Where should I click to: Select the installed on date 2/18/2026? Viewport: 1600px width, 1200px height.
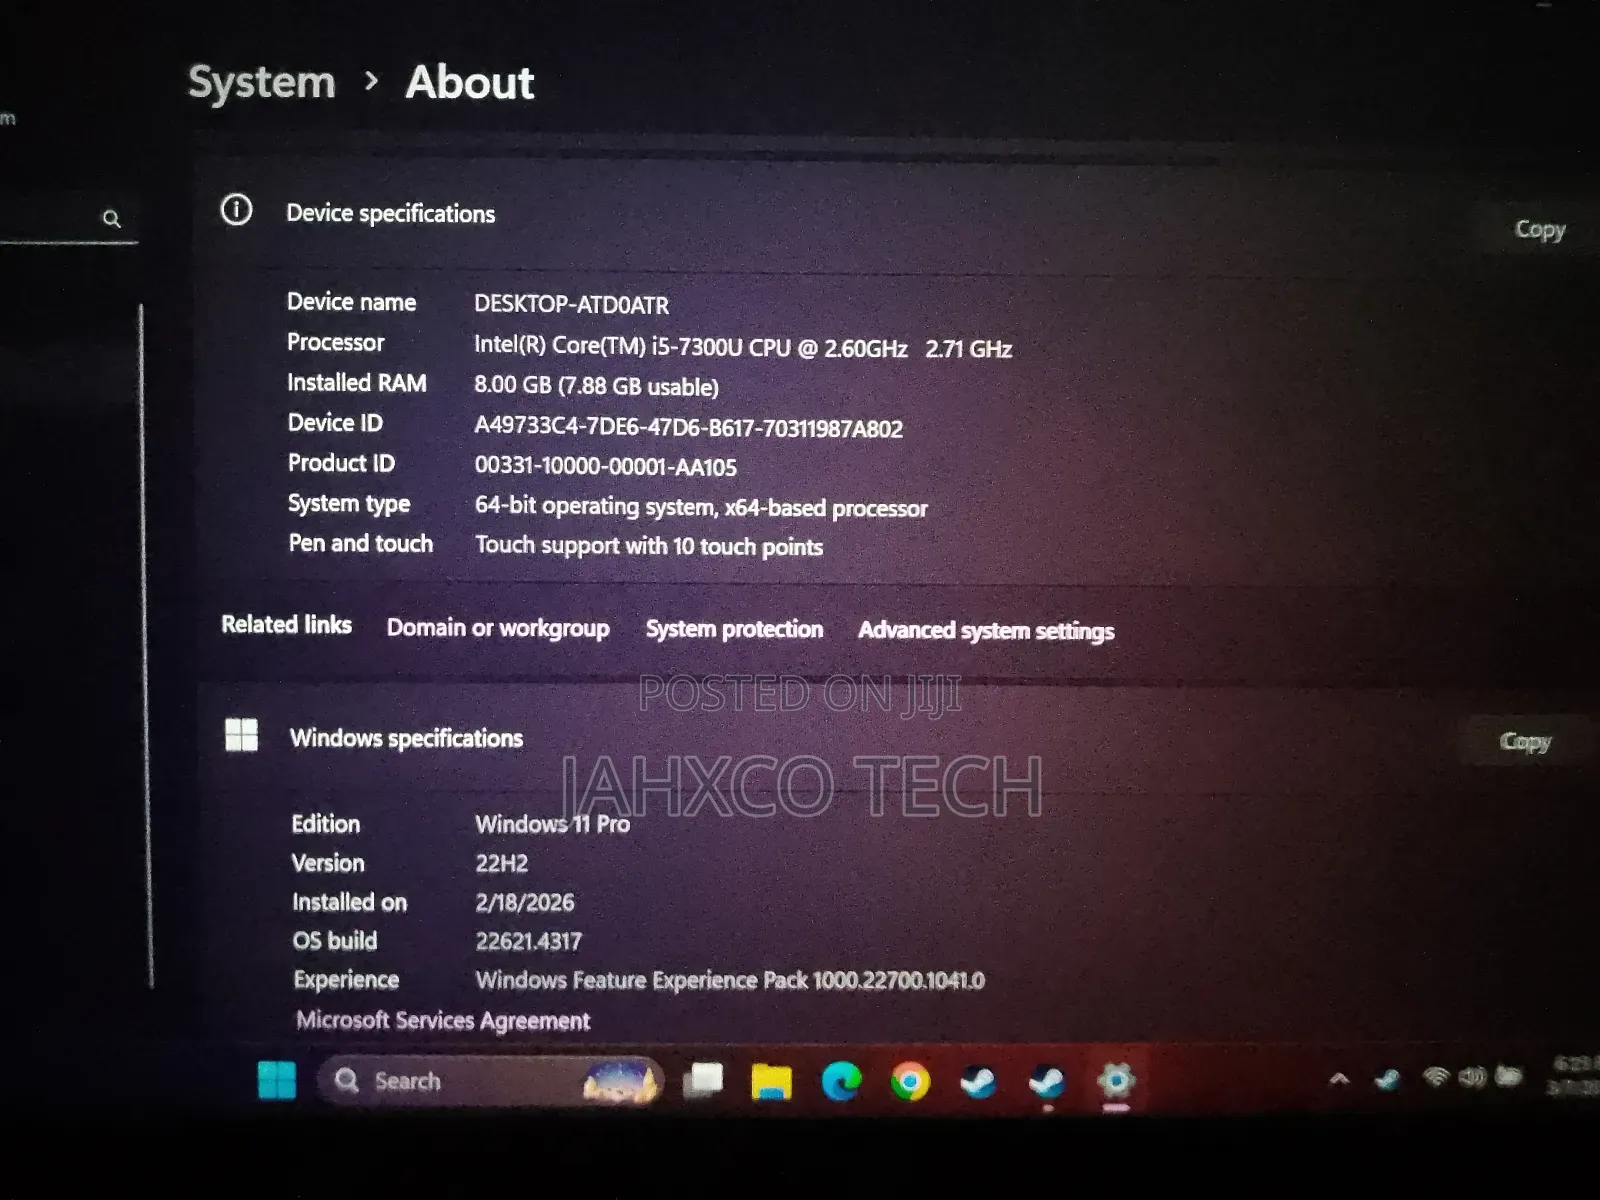click(x=525, y=902)
